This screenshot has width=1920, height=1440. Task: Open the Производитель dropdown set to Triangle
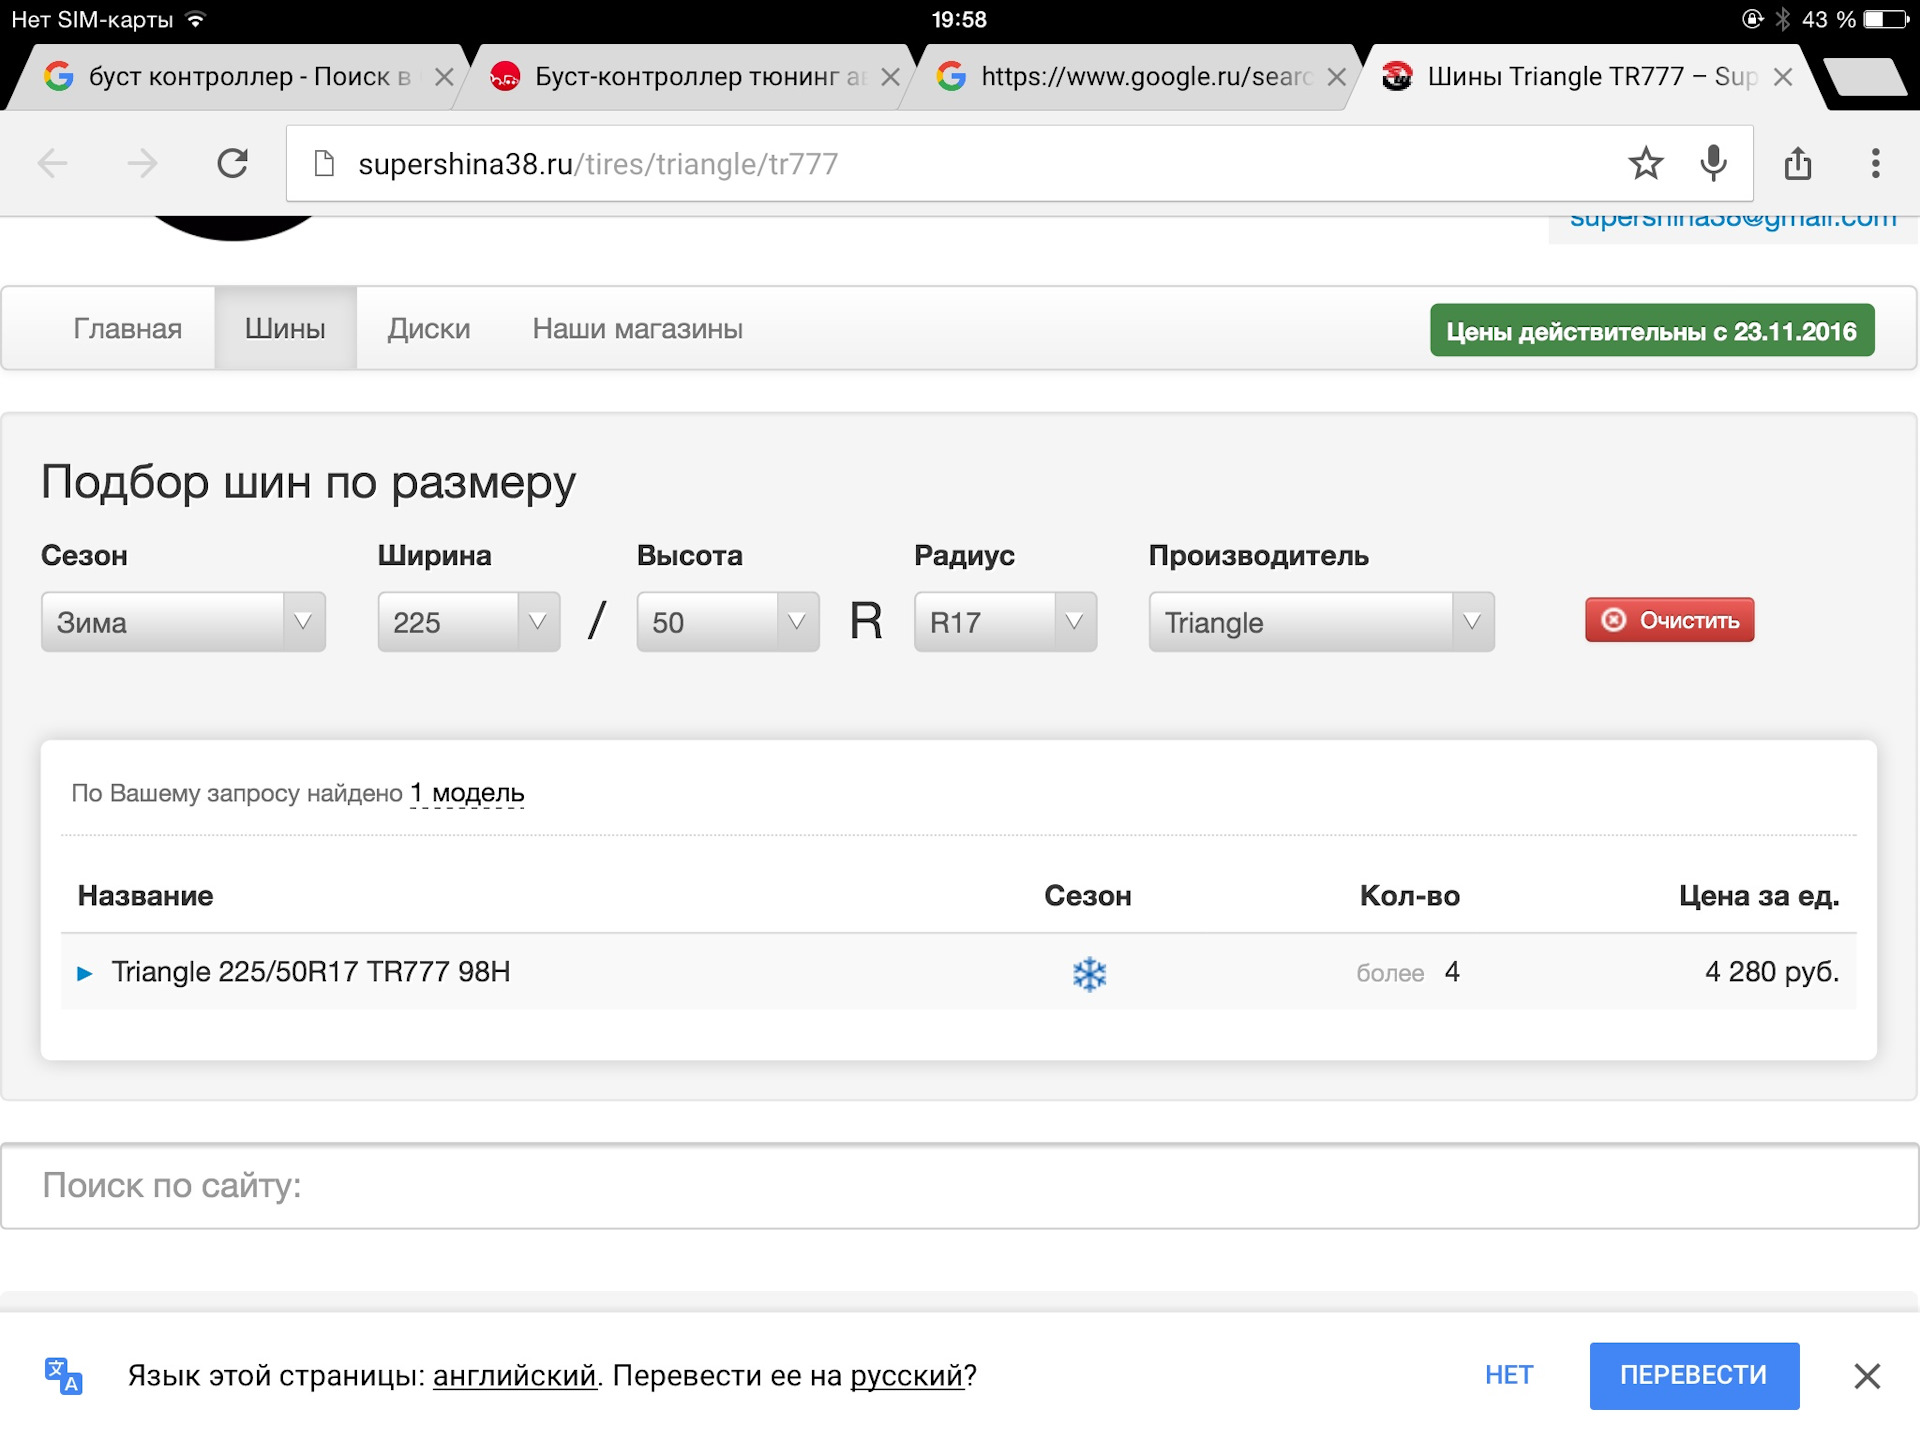click(1321, 622)
